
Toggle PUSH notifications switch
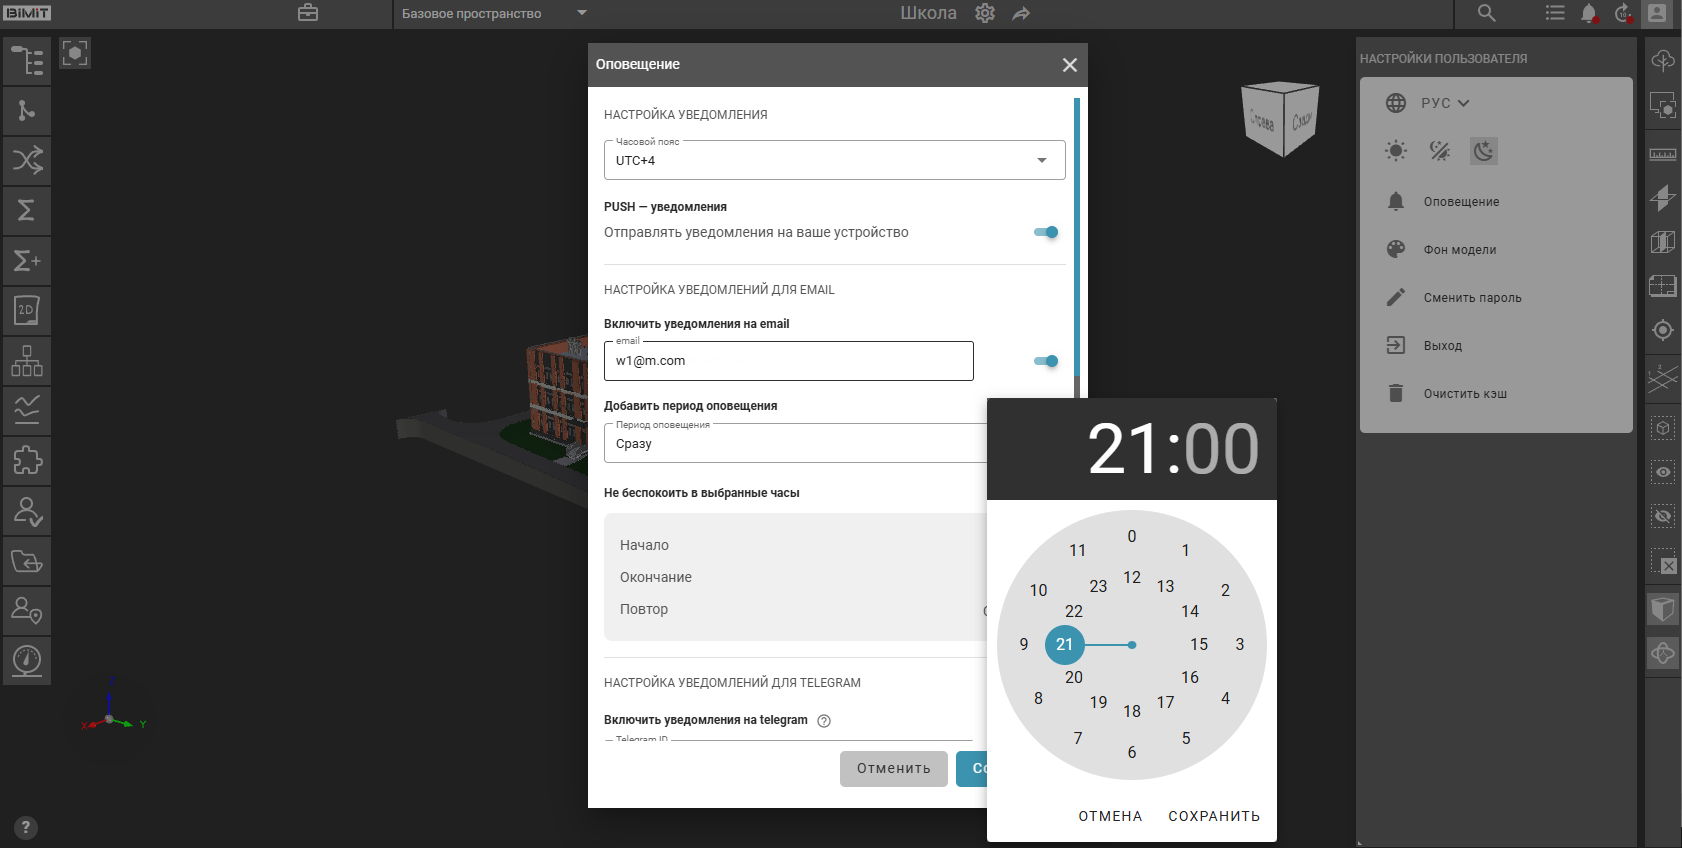(x=1046, y=232)
